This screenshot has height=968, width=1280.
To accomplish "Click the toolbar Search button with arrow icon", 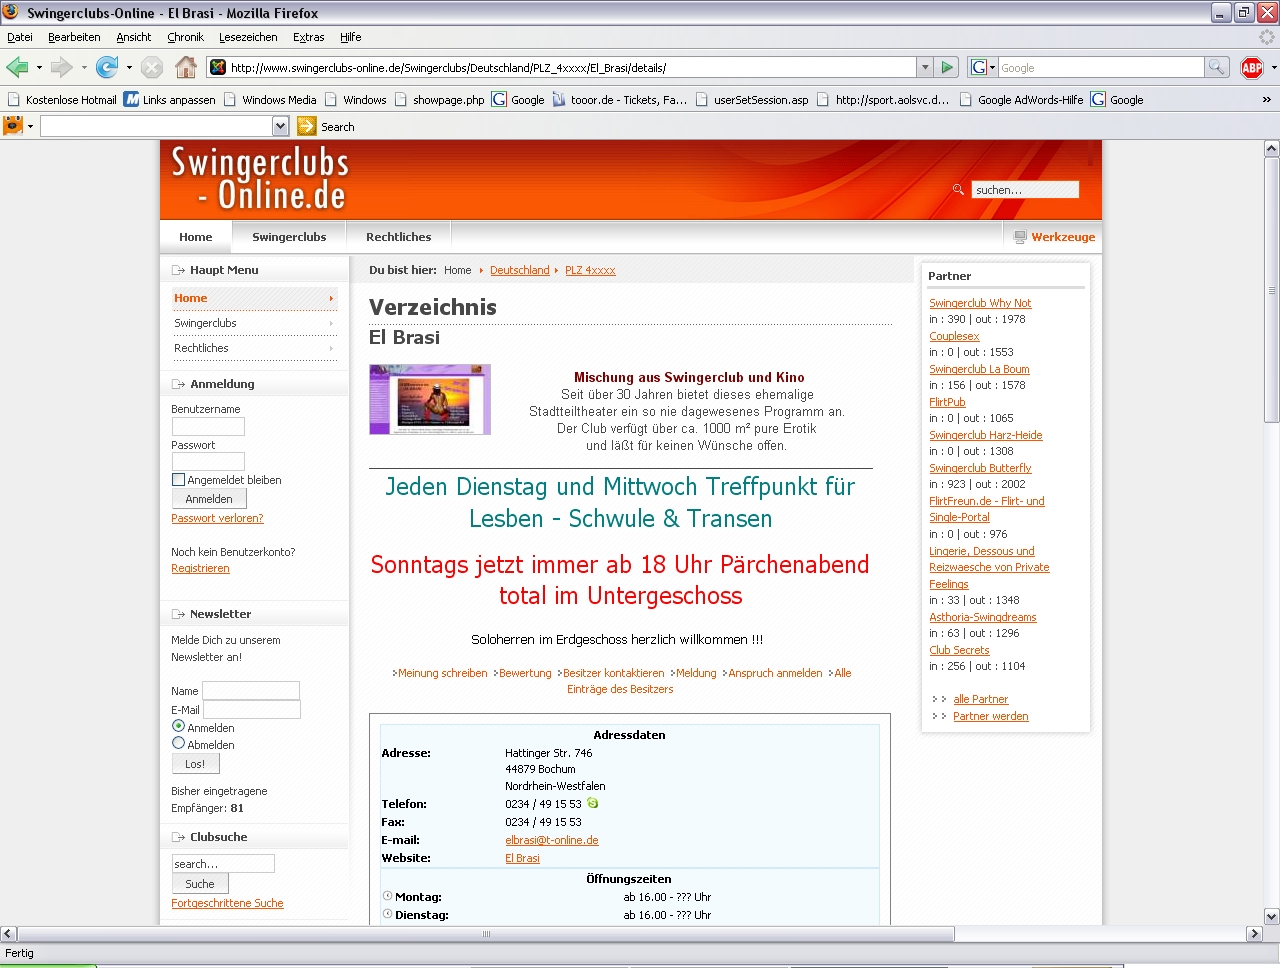I will coord(326,126).
